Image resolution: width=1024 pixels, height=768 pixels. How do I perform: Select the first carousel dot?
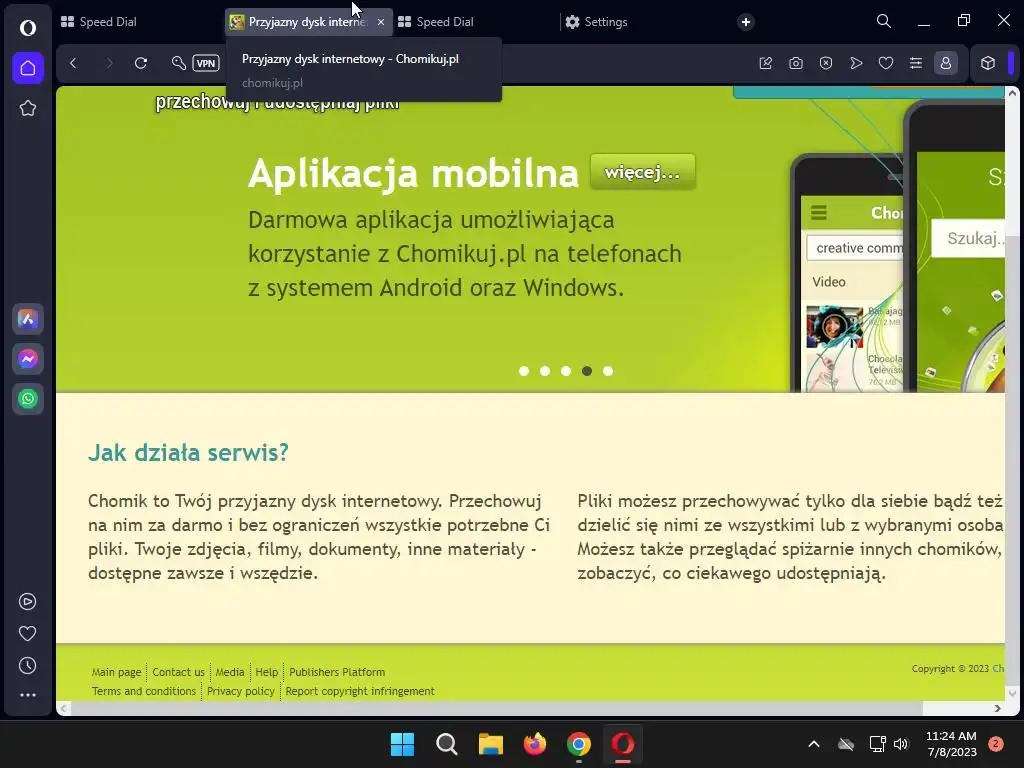(524, 371)
